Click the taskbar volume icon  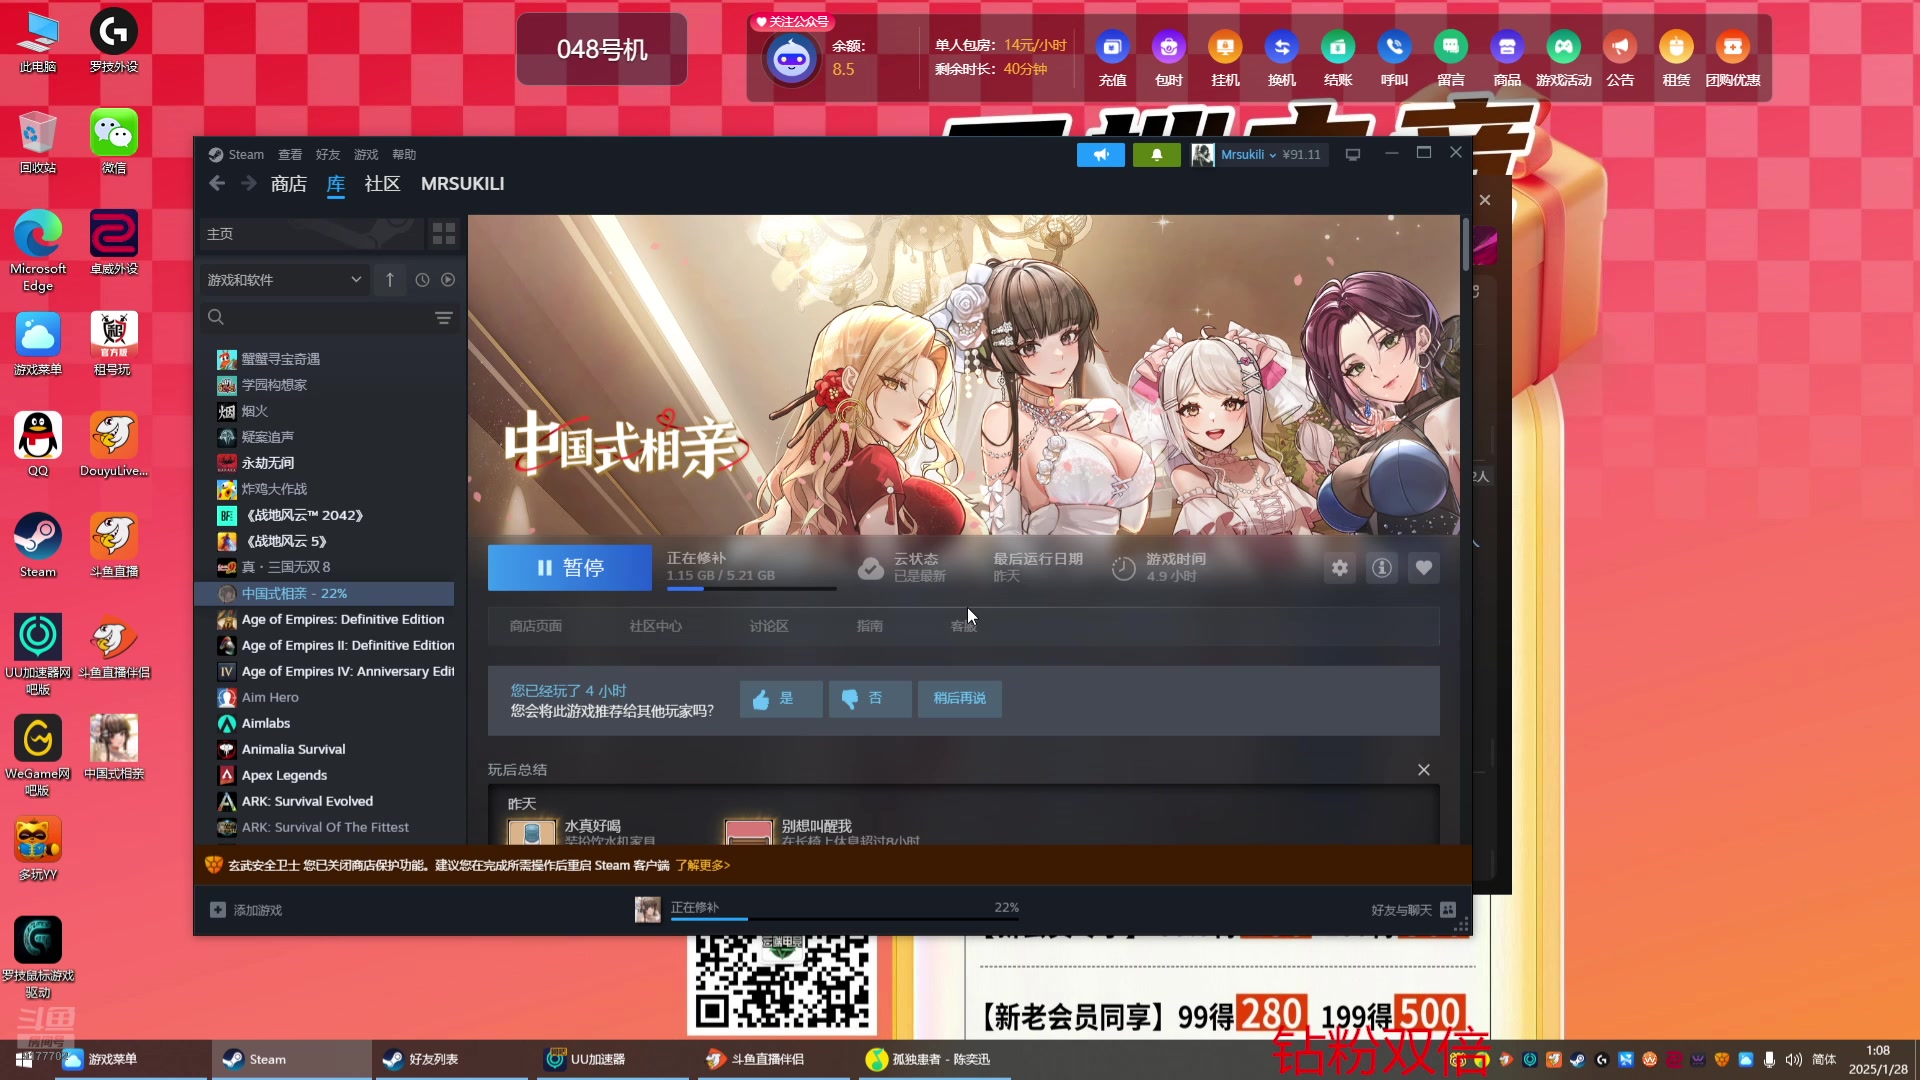tap(1793, 1060)
